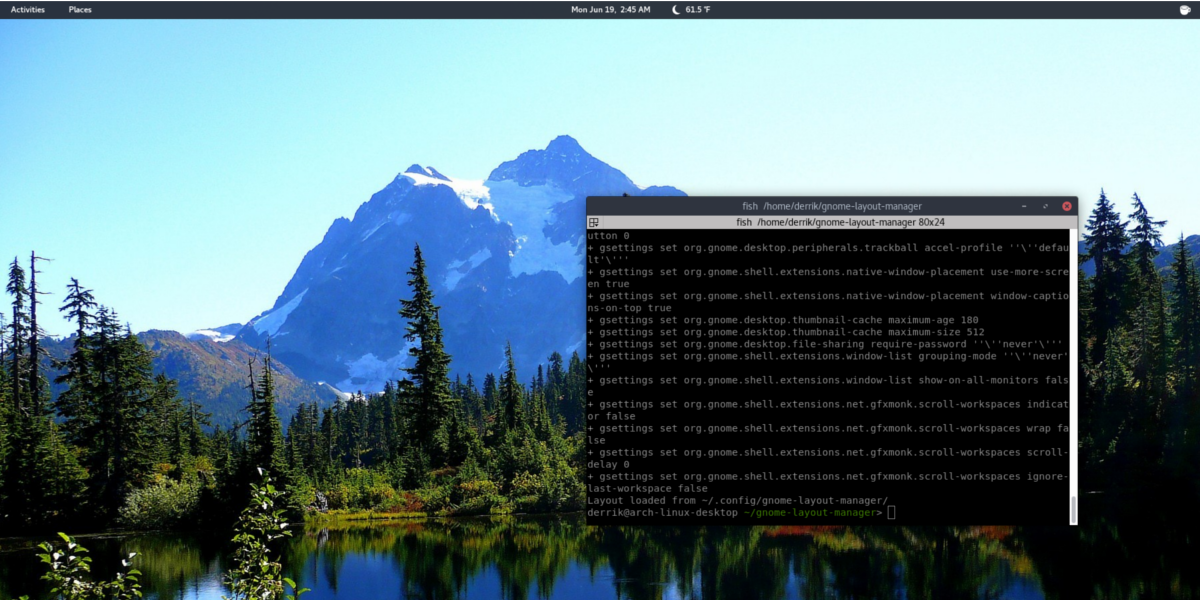Click the 'Layout loaded from' output line
Screen dimensions: 1200x600
point(738,501)
